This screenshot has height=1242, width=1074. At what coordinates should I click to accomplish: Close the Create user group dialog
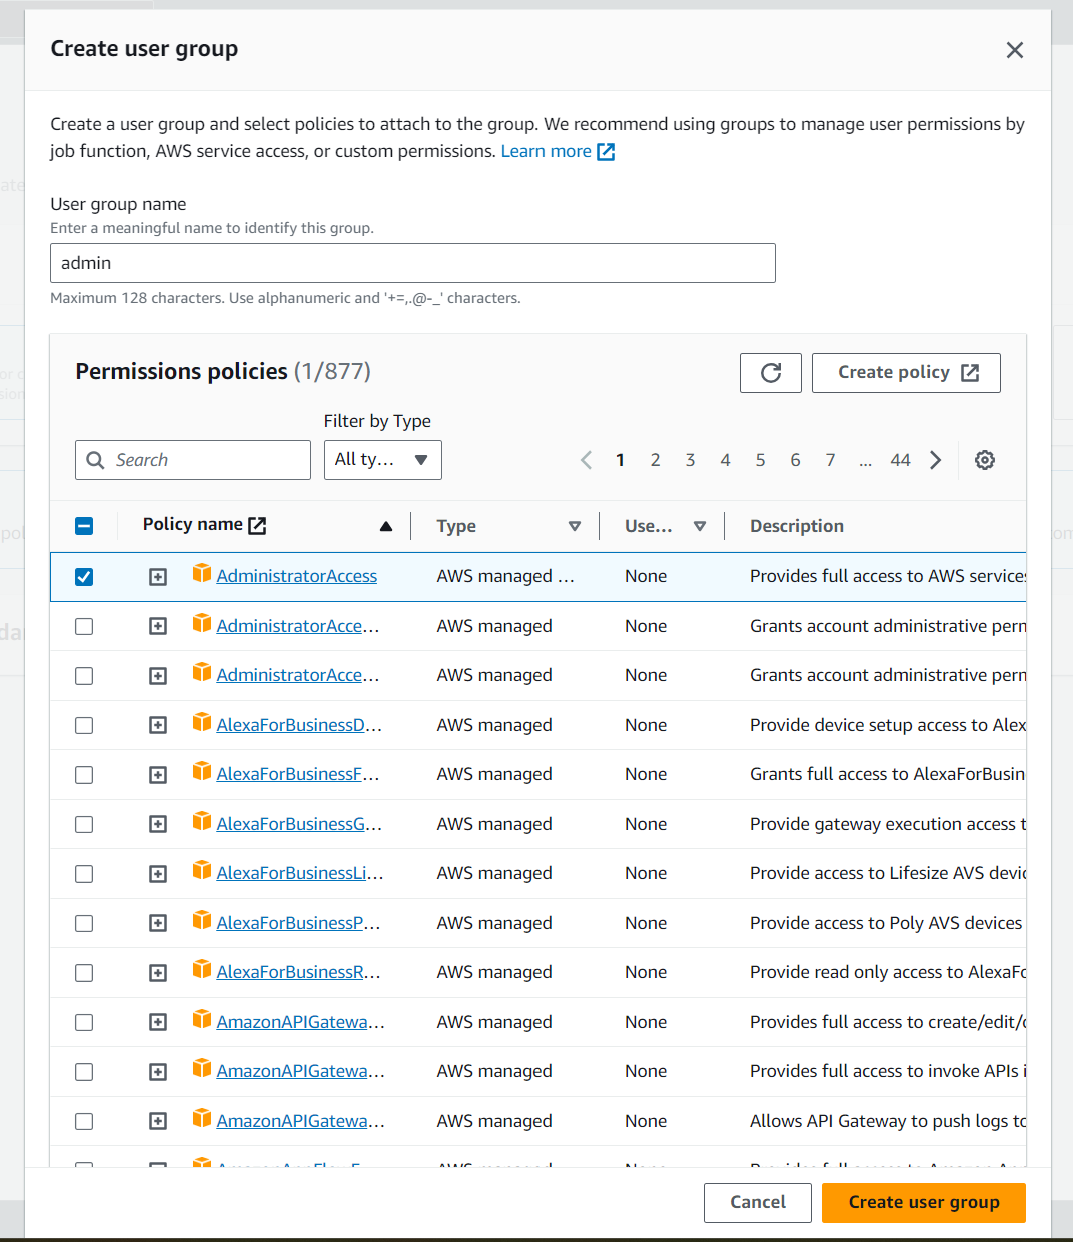[1015, 50]
